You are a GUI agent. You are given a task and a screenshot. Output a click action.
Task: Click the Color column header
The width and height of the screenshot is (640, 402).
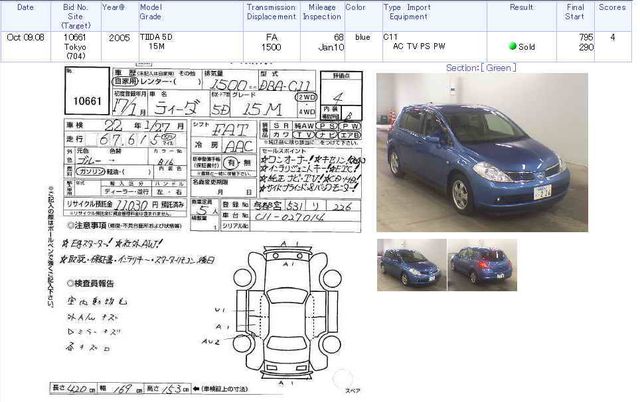click(355, 7)
